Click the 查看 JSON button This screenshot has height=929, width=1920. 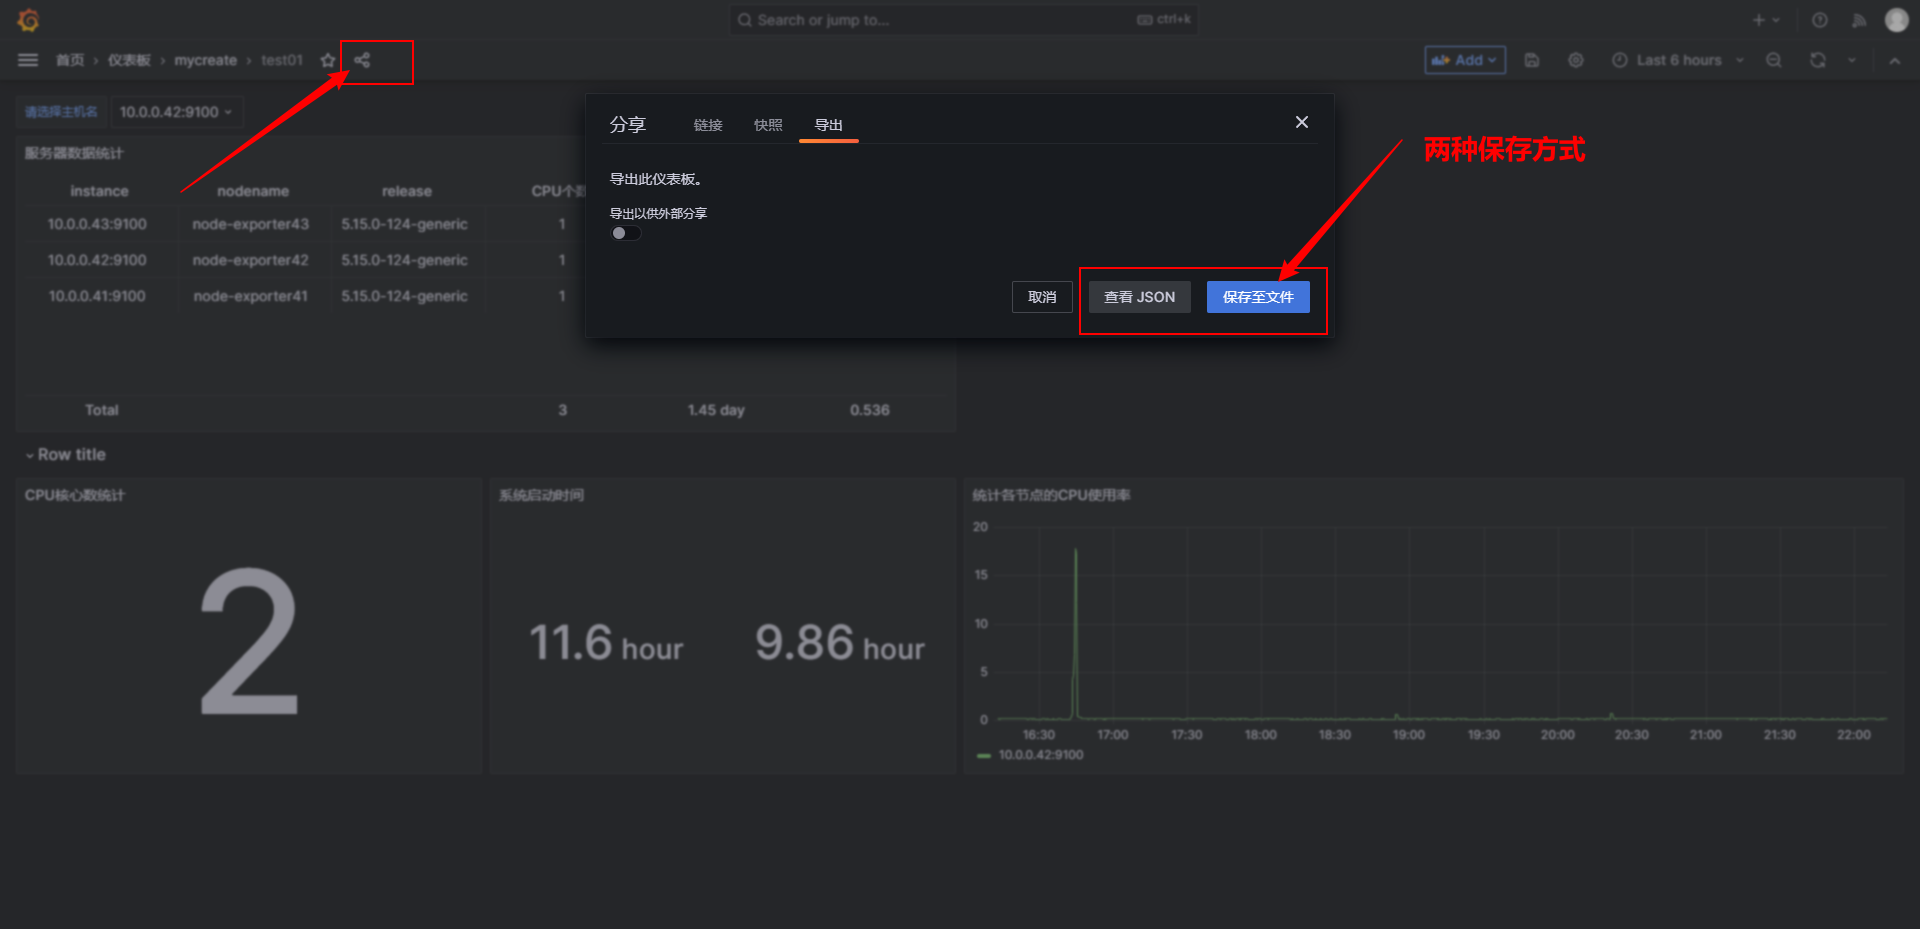pos(1139,297)
